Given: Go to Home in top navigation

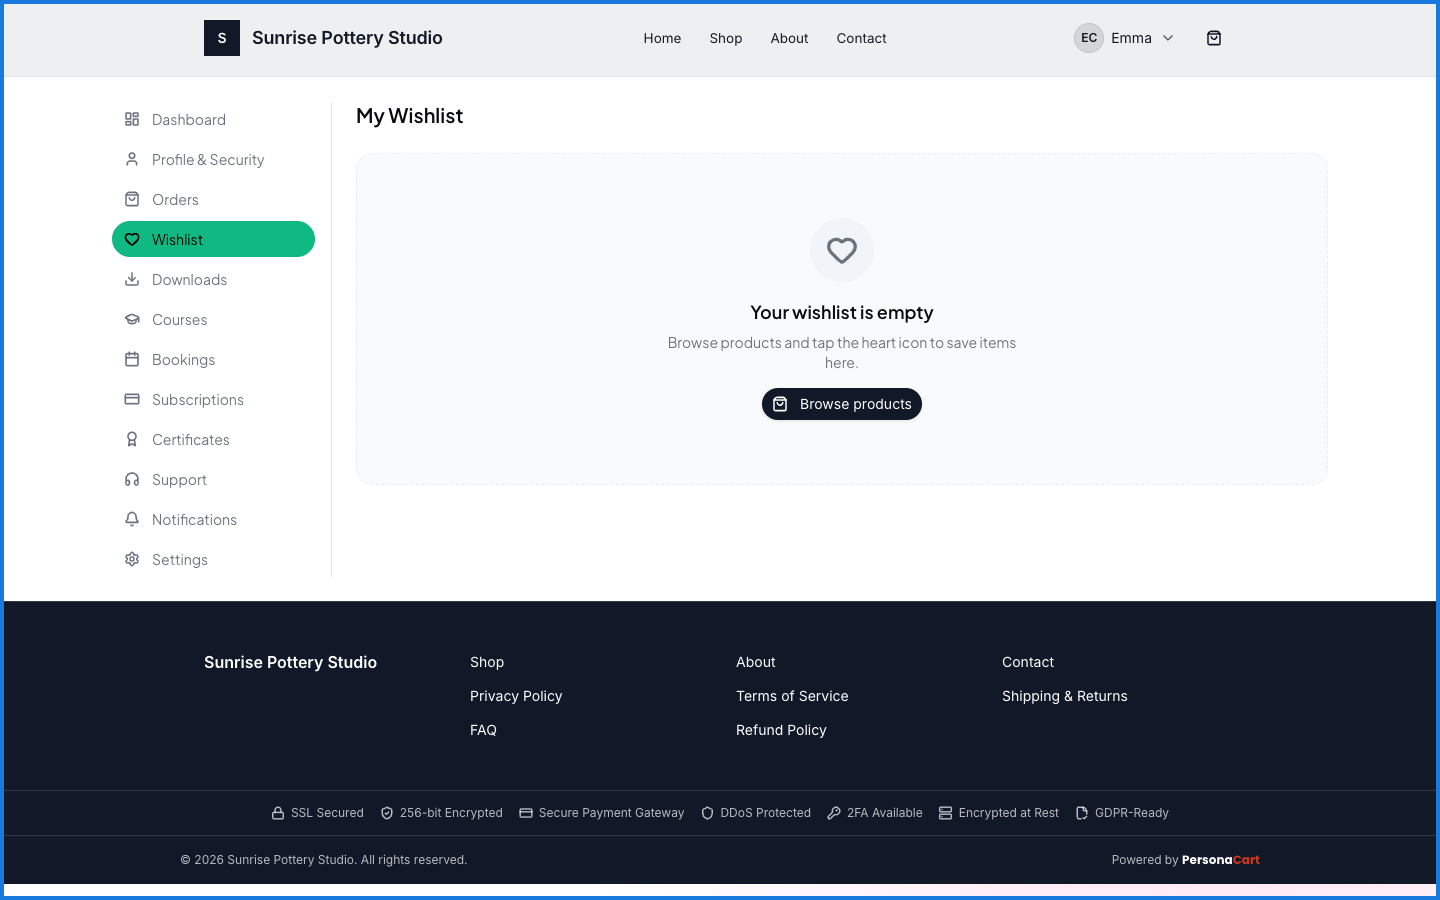Looking at the screenshot, I should 662,38.
